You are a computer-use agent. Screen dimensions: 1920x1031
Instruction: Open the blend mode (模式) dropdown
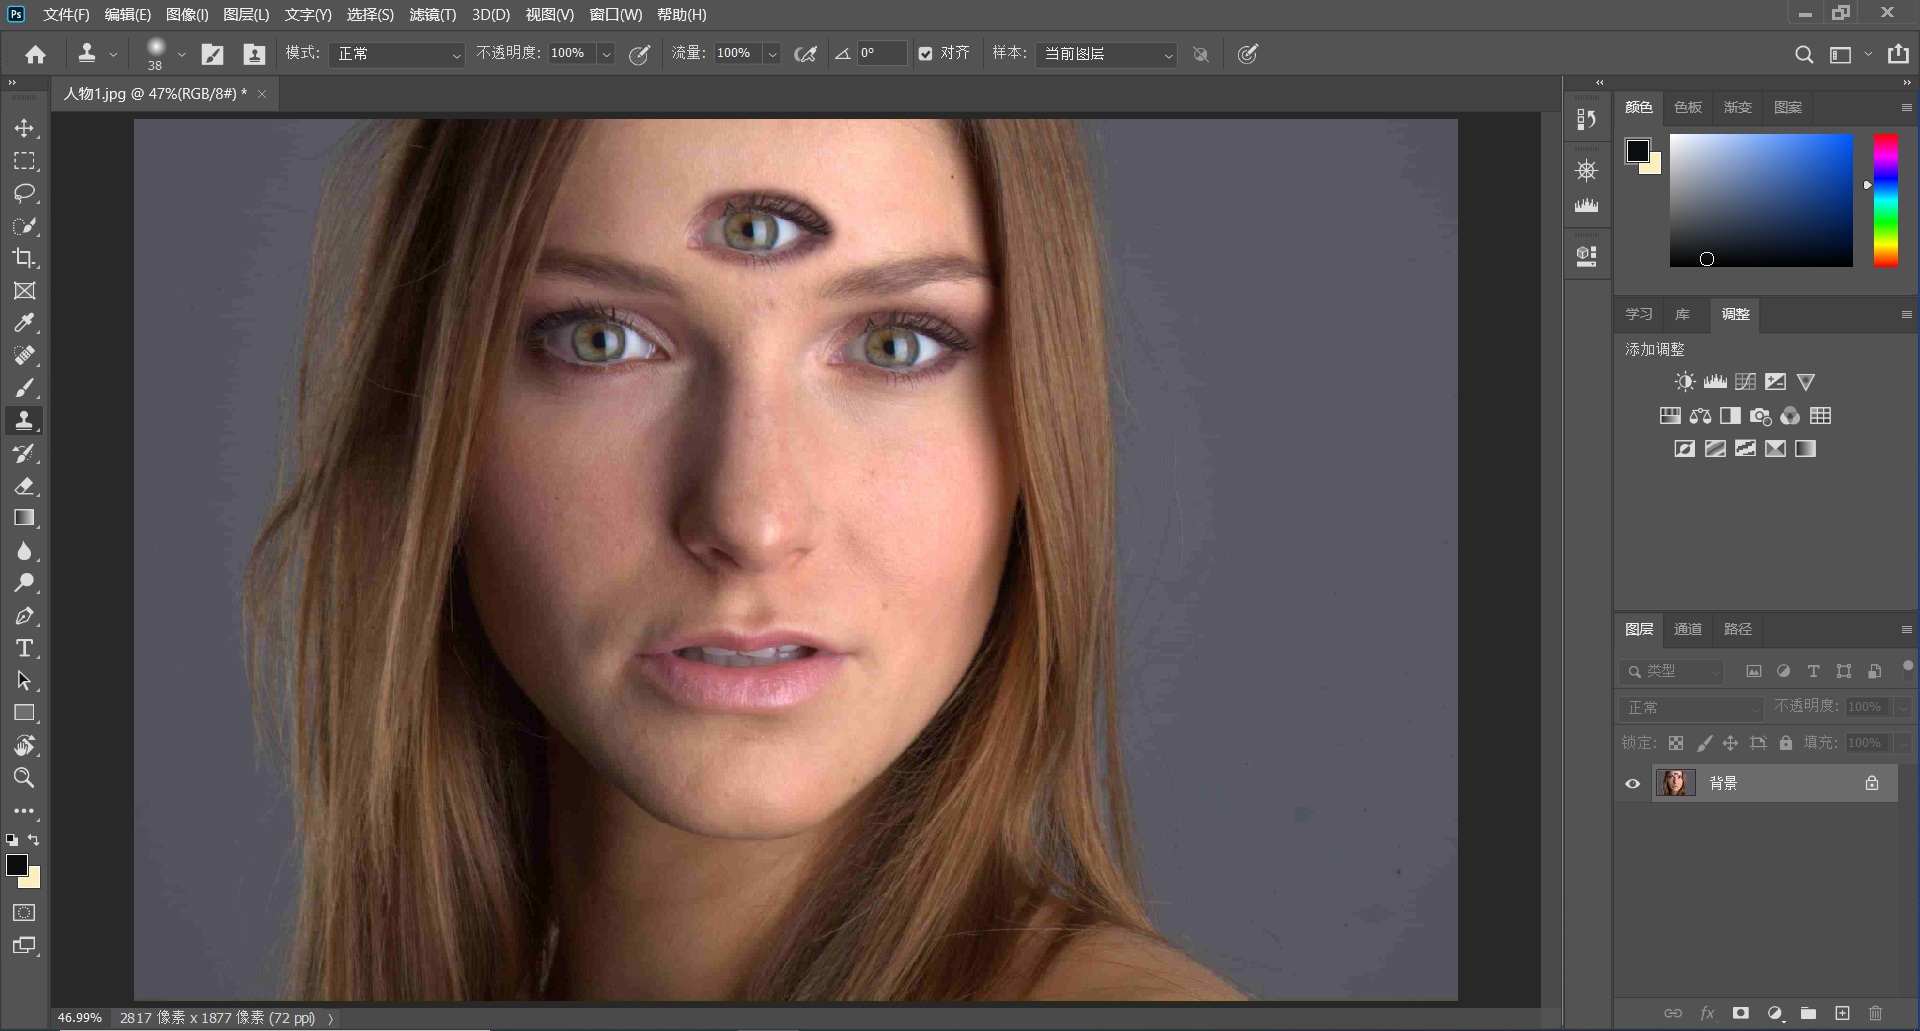[x=397, y=54]
